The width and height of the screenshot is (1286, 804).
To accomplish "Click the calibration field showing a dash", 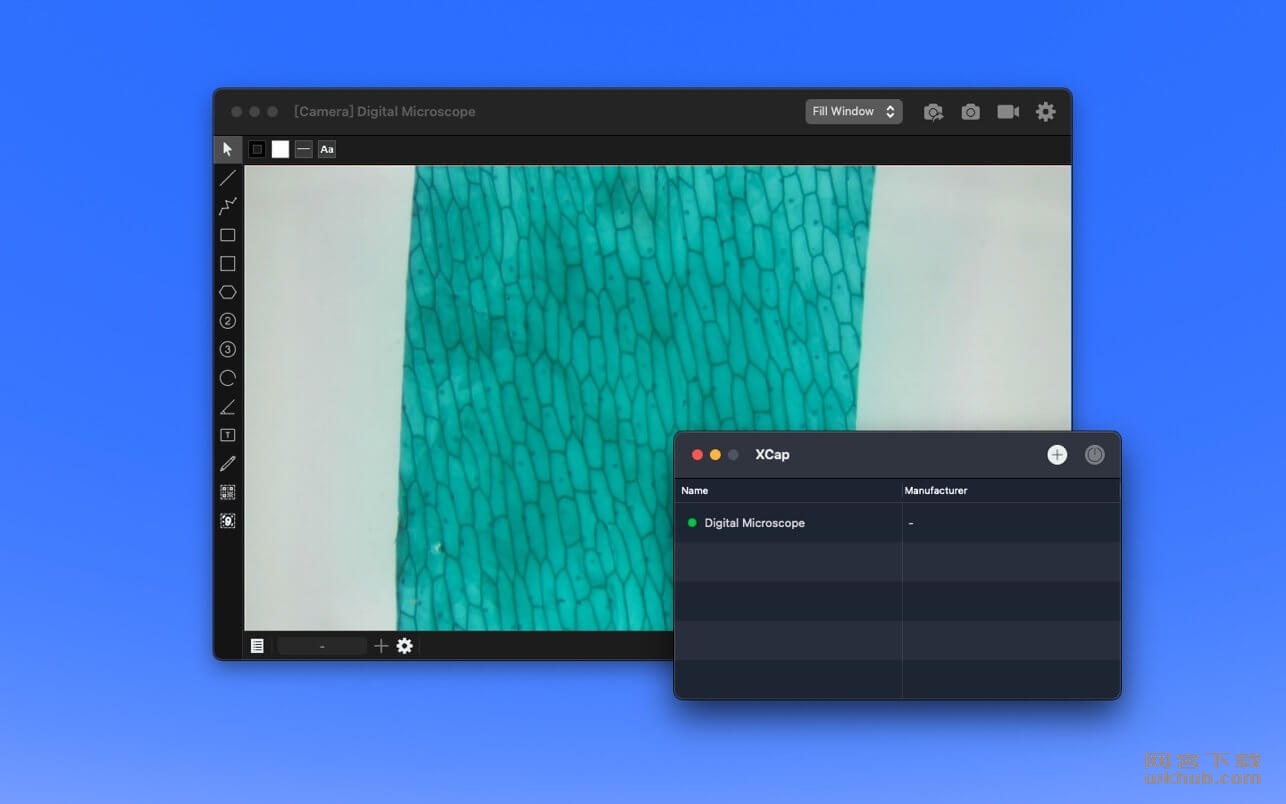I will coord(322,646).
